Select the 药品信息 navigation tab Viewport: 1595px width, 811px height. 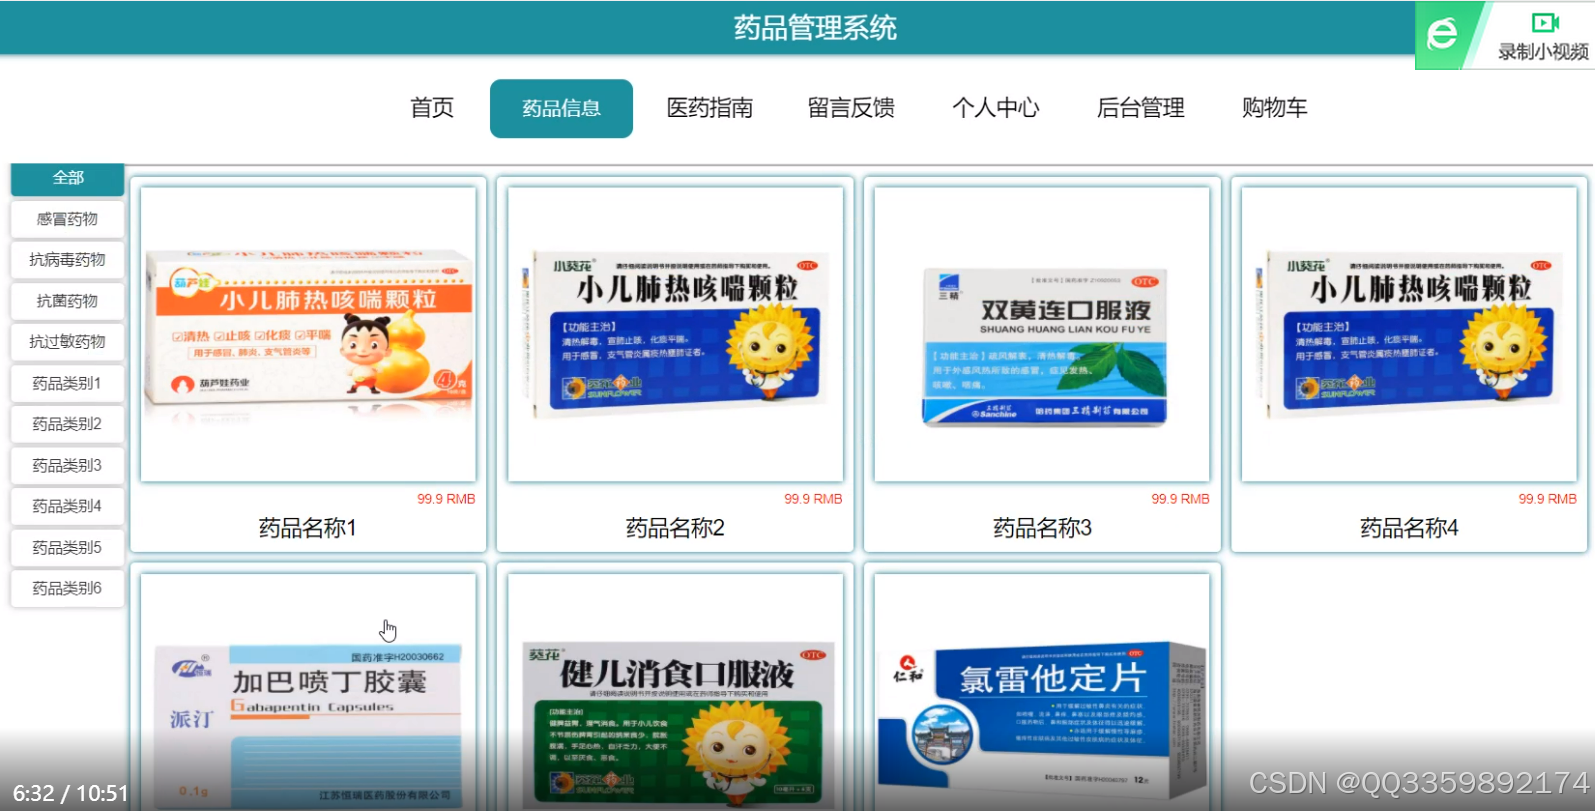(x=561, y=108)
